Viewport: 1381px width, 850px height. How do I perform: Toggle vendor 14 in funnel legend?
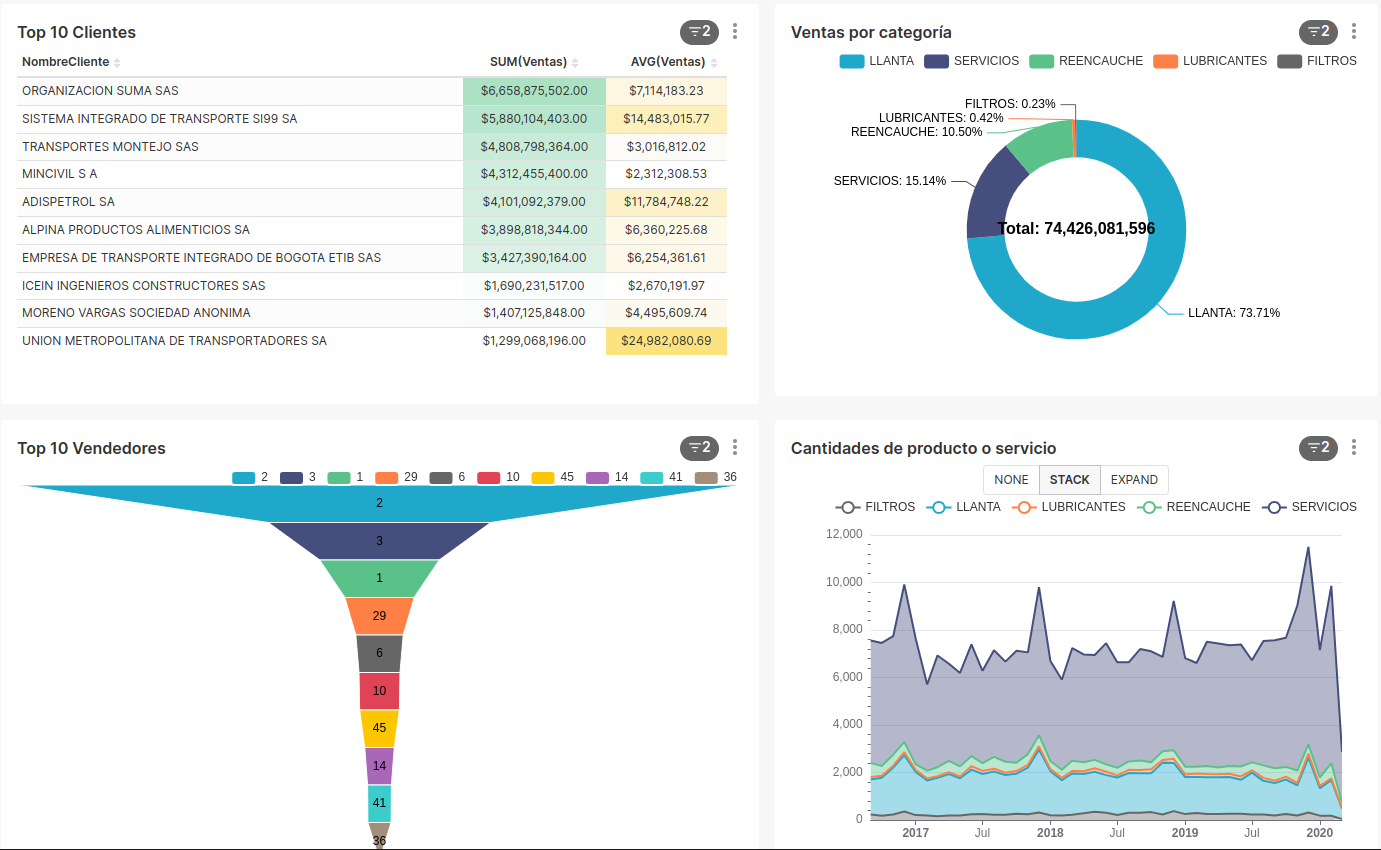607,477
